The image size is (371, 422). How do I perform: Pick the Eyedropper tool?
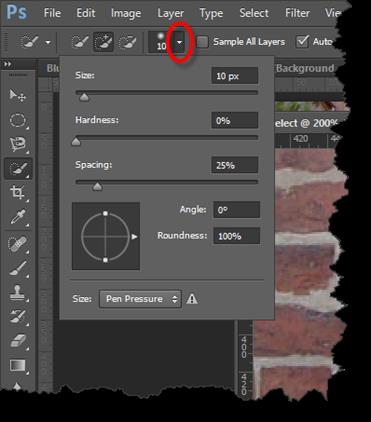pyautogui.click(x=18, y=217)
